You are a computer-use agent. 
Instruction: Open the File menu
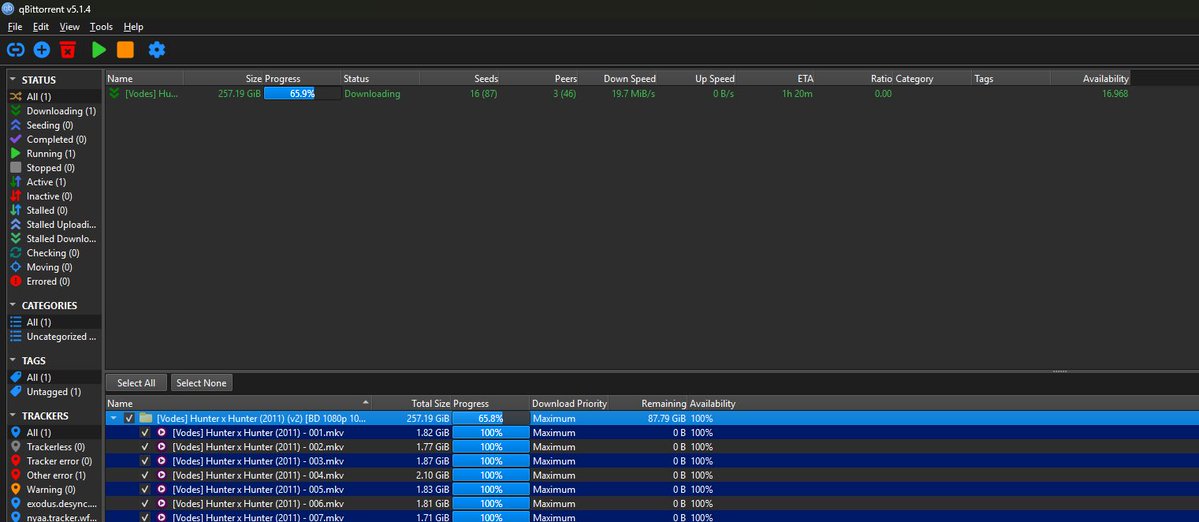pyautogui.click(x=15, y=27)
